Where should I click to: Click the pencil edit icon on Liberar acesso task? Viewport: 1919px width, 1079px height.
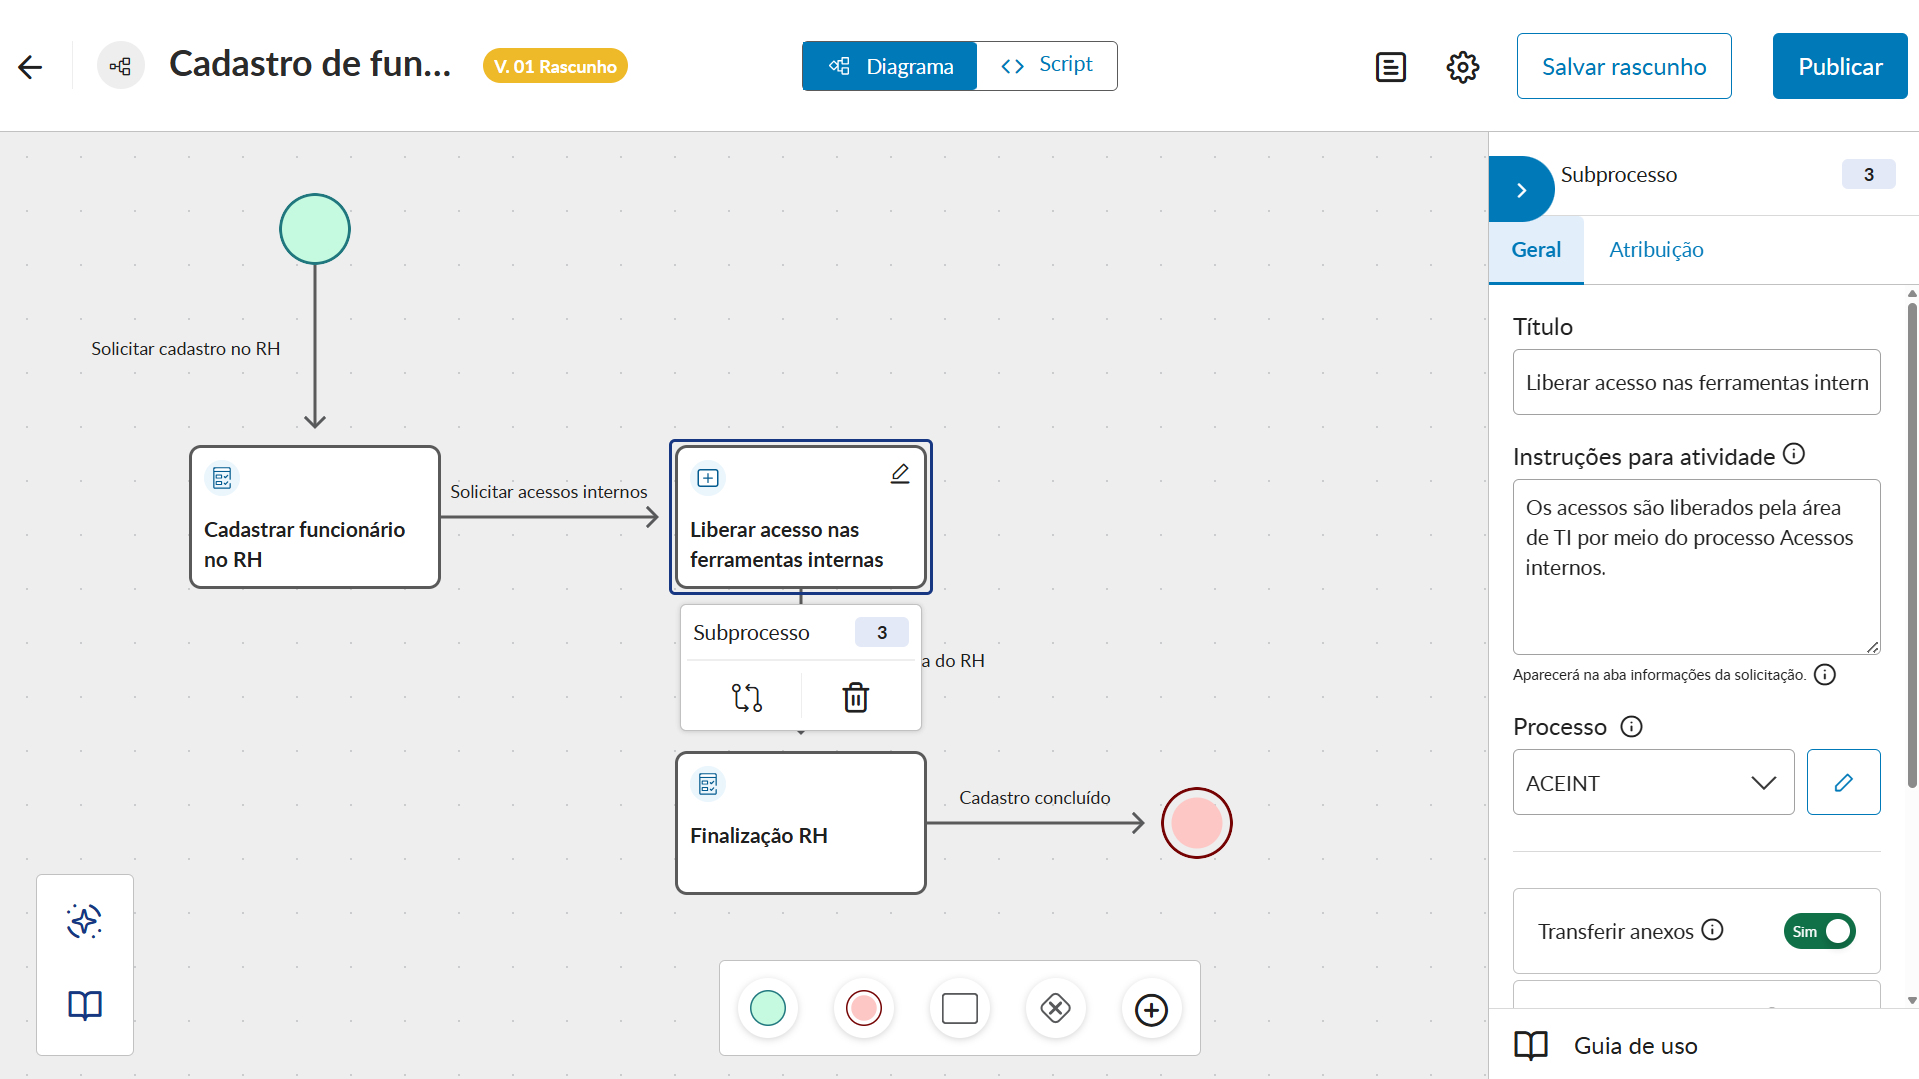click(x=900, y=474)
